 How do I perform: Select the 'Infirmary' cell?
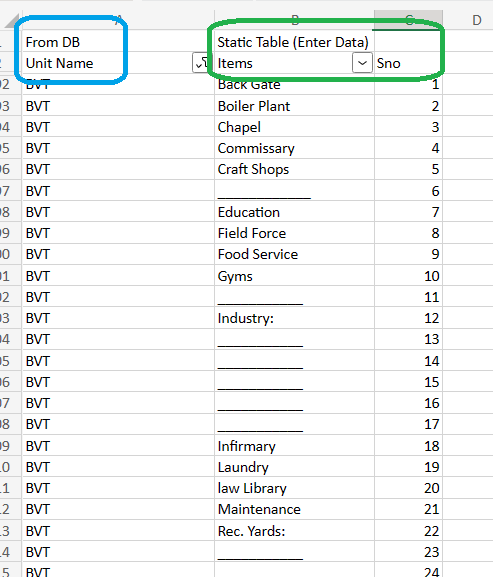[x=294, y=446]
